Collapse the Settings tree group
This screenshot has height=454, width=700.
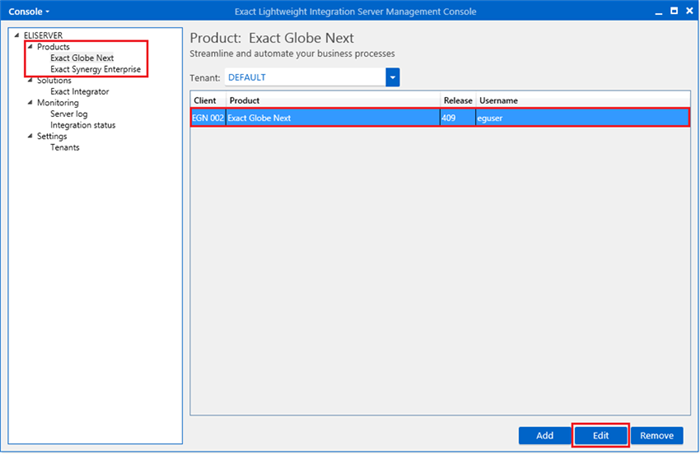(30, 136)
